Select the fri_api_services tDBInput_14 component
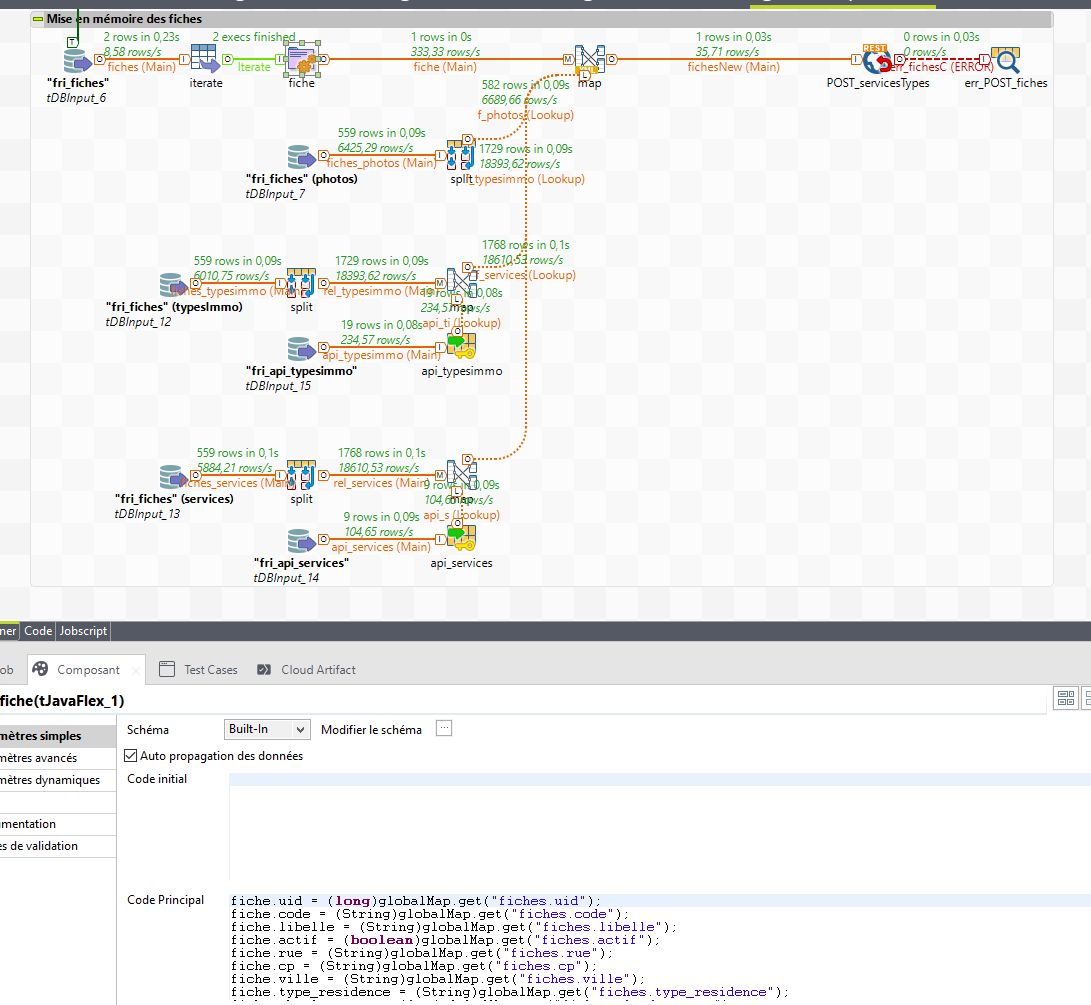The height and width of the screenshot is (1005, 1091). 301,541
